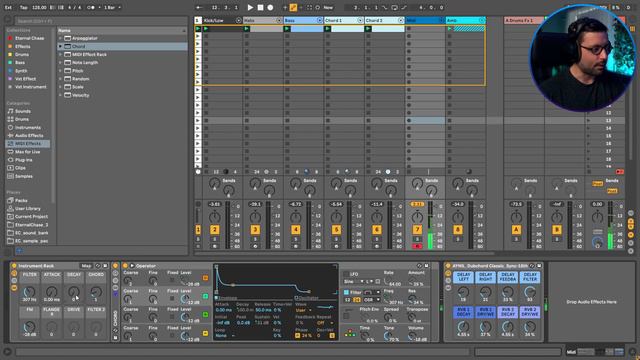The width and height of the screenshot is (640, 360).
Task: Toggle Operator's green second oscillator square
Action: (205, 296)
